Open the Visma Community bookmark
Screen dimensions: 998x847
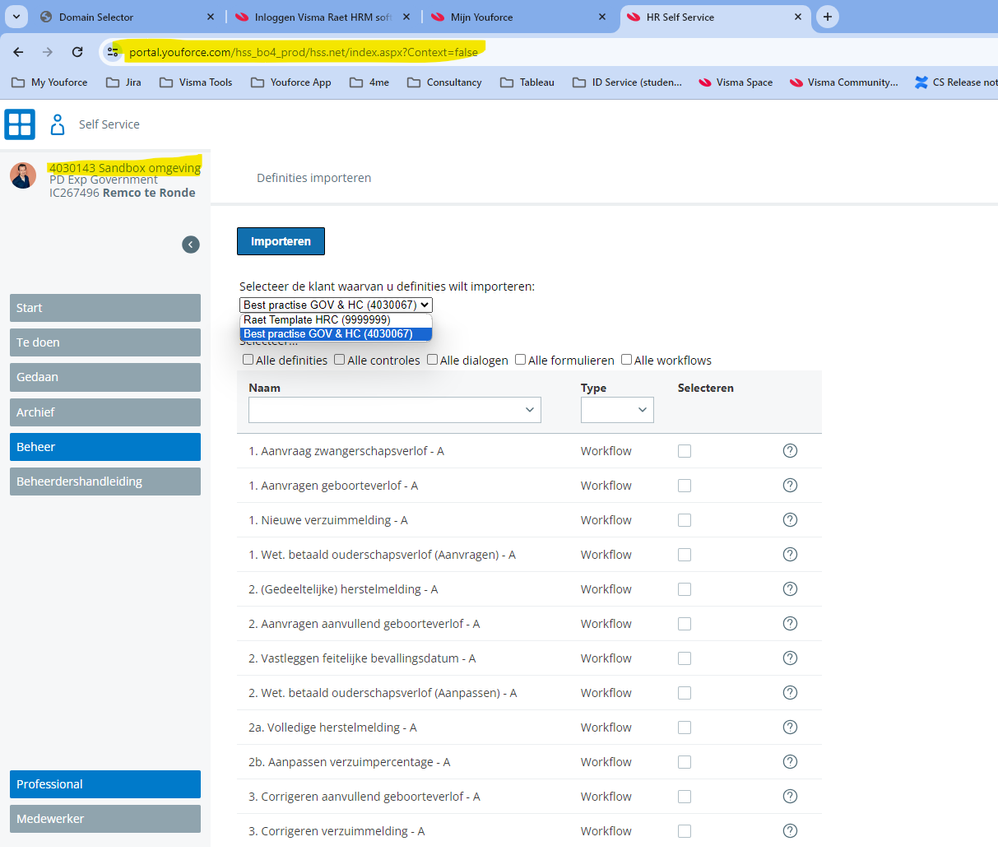844,82
